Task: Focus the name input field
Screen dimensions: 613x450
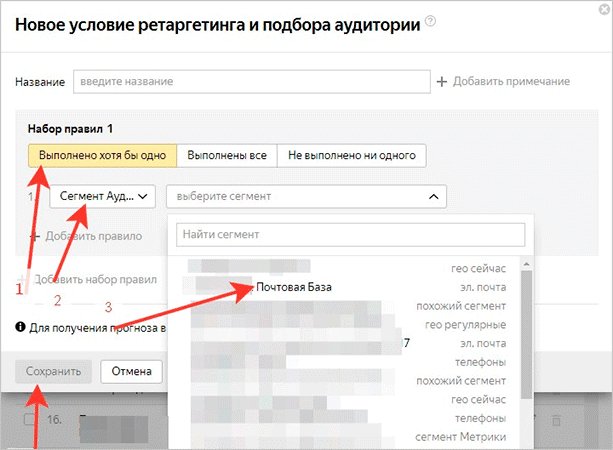Action: point(252,82)
